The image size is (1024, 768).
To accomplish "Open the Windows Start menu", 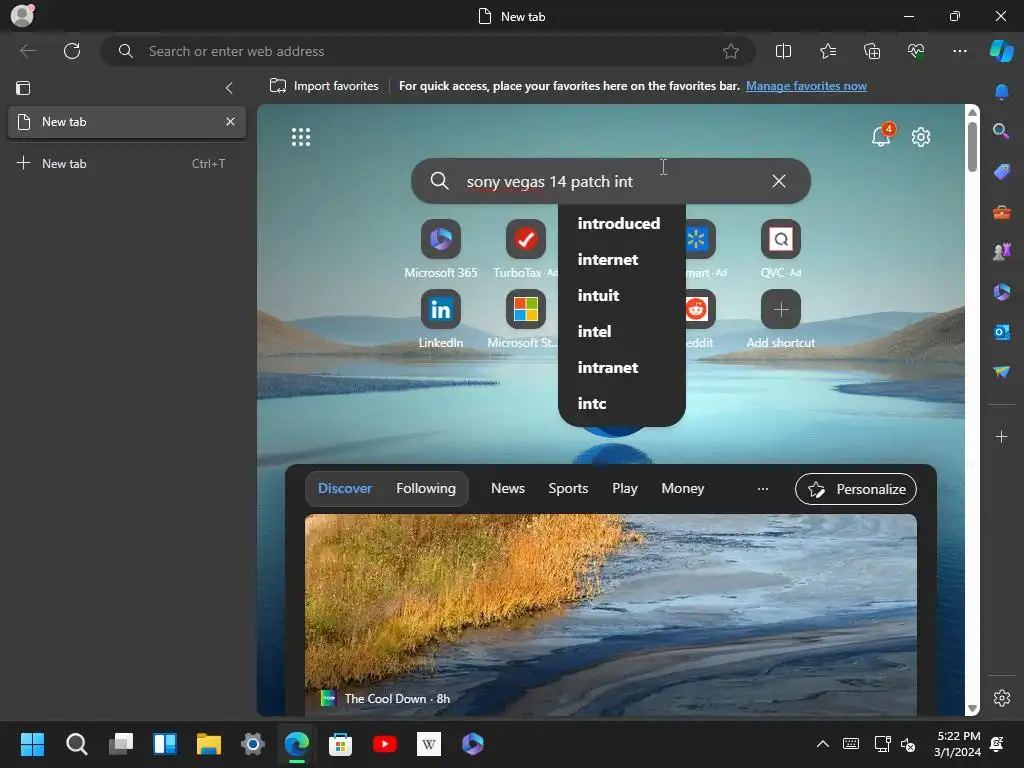I will [32, 744].
